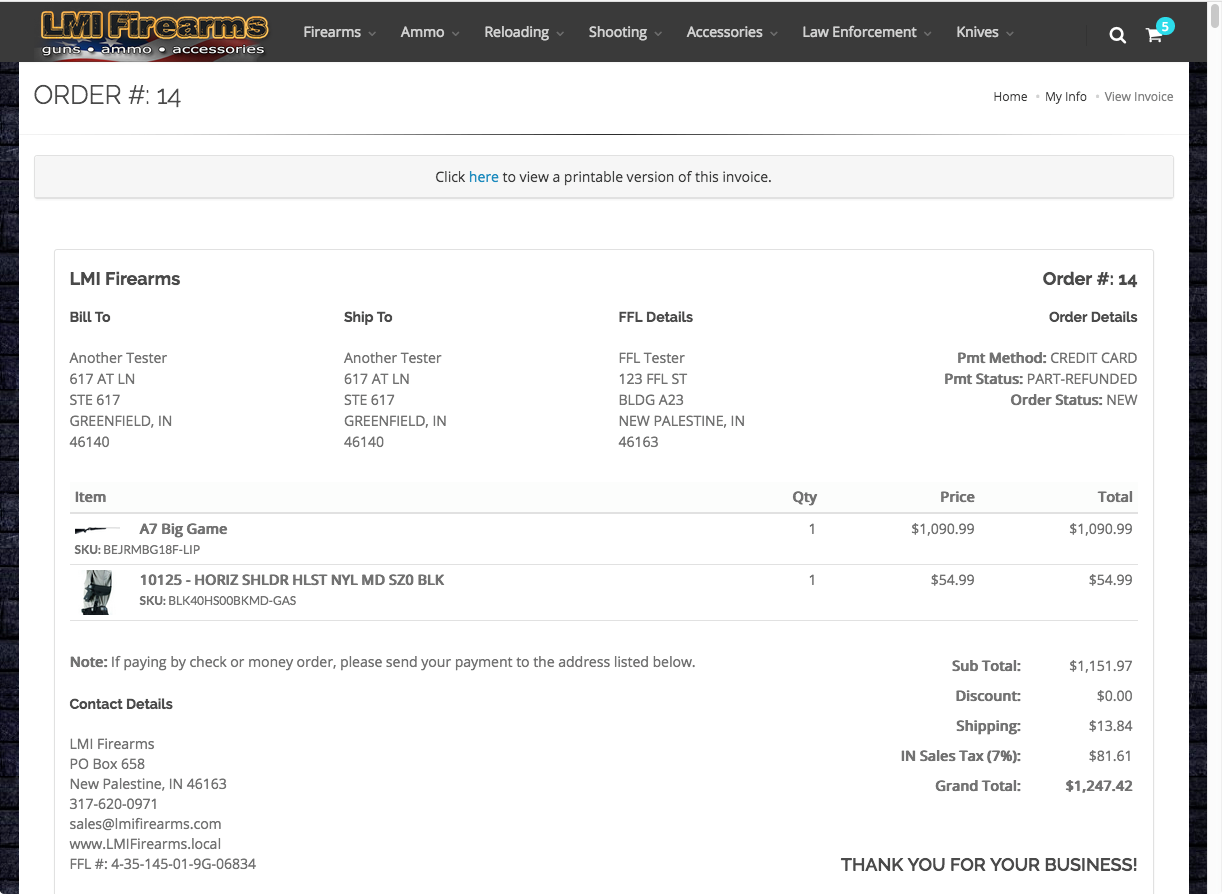Image resolution: width=1222 pixels, height=894 pixels.
Task: Open the search magnifier icon
Action: point(1118,35)
